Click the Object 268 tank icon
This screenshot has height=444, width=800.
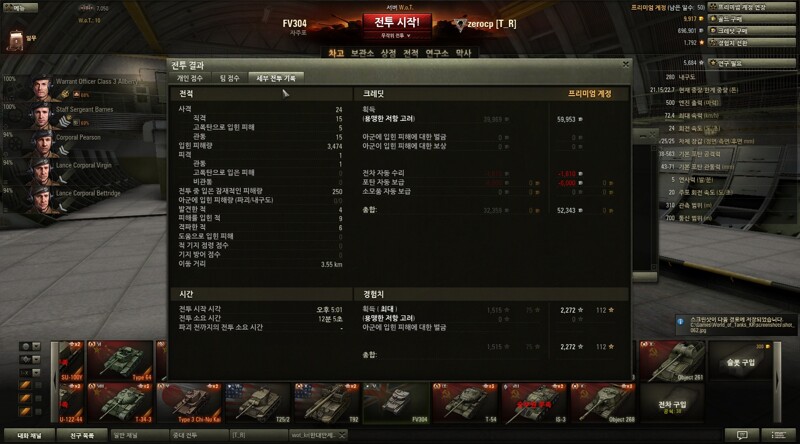coord(603,404)
